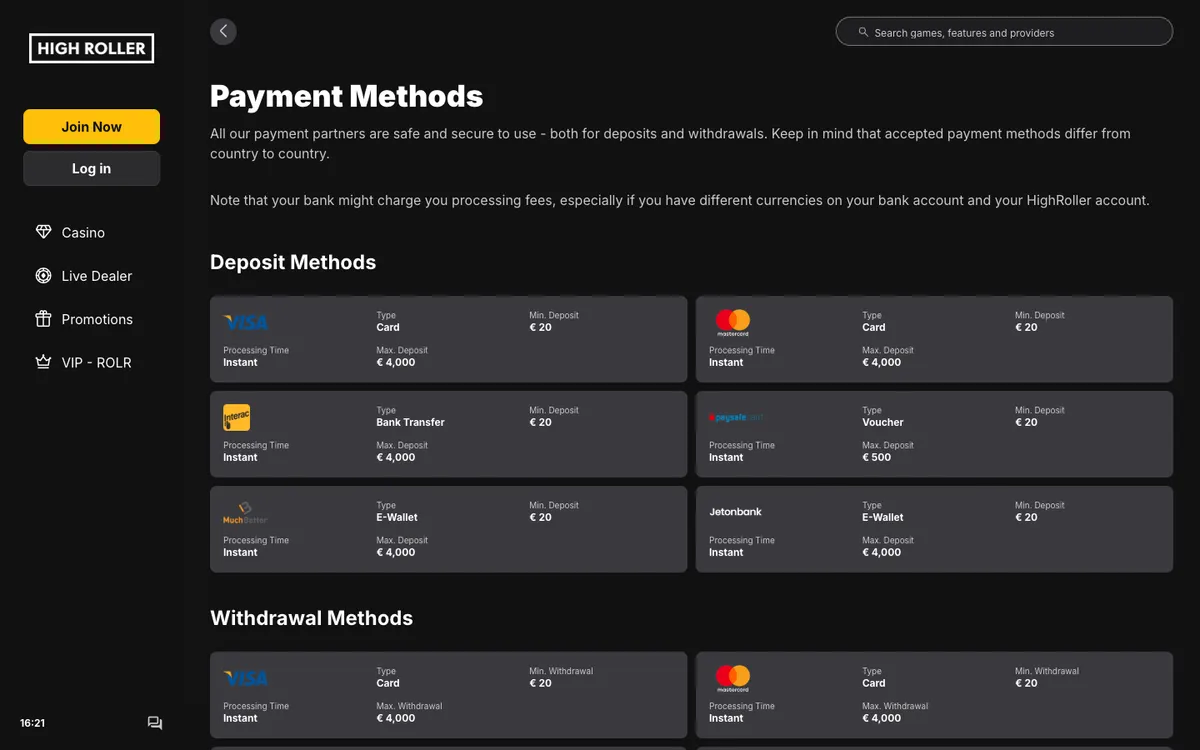Click € 20 min withdrawal in Visa card
This screenshot has height=750, width=1200.
pos(540,683)
